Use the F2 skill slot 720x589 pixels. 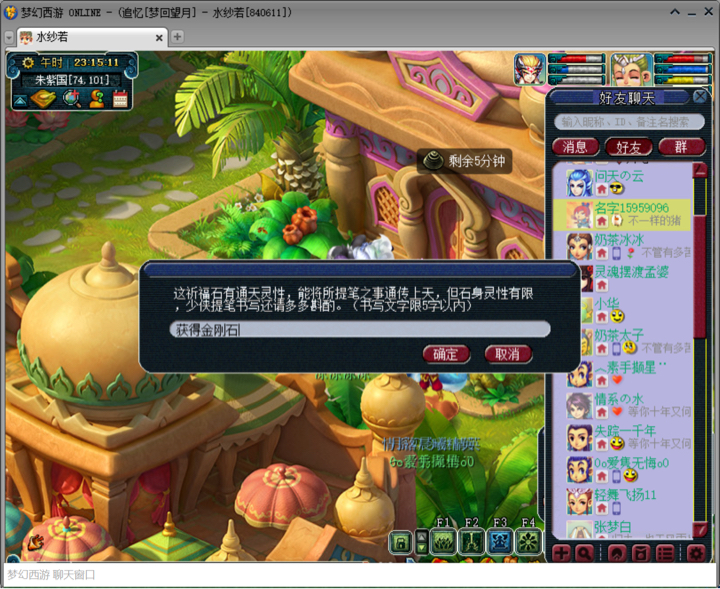tap(472, 542)
